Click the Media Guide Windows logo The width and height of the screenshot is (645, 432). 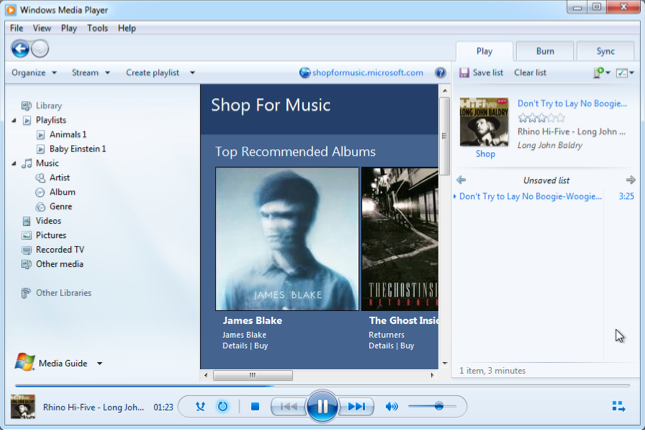pyautogui.click(x=25, y=362)
